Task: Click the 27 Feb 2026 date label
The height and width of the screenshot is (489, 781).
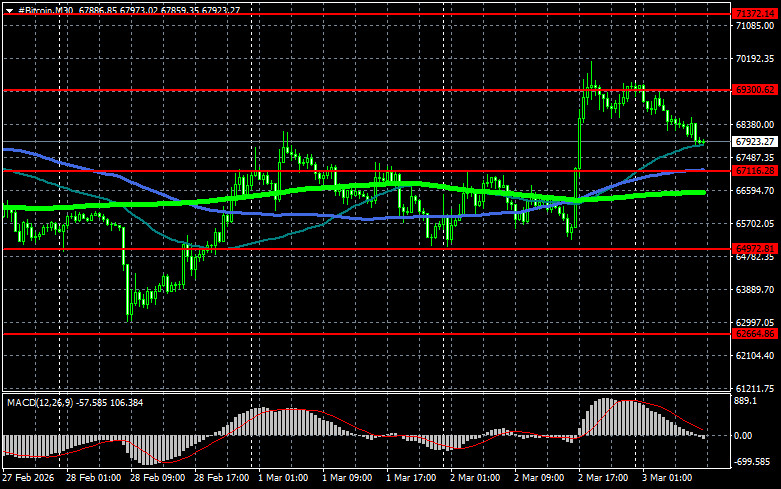Action: point(28,478)
